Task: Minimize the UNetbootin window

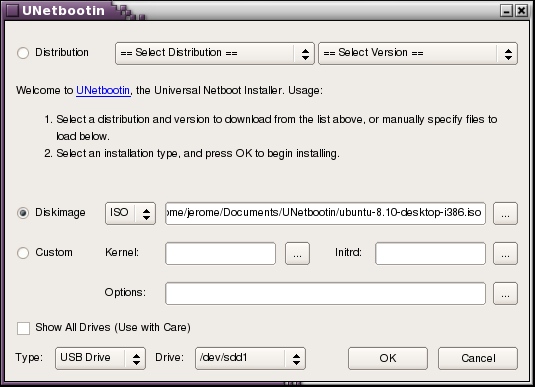Action: [x=507, y=11]
